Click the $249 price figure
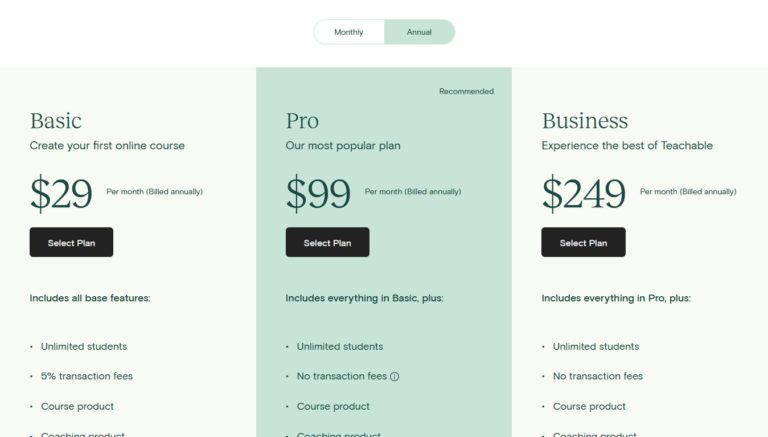The image size is (768, 437). (584, 194)
